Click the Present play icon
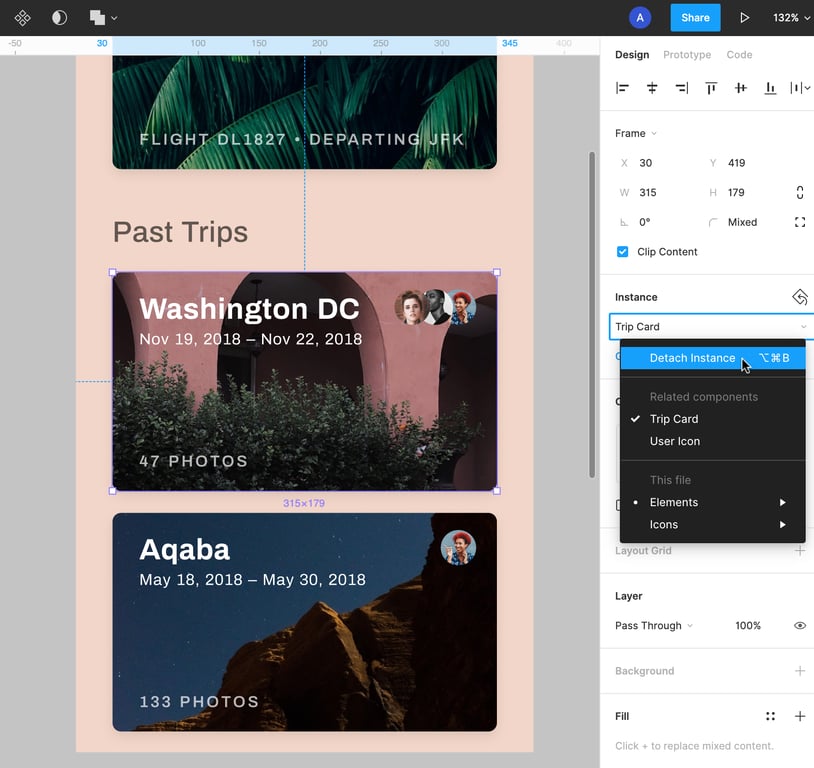Screen dimensions: 814x768 click(744, 18)
